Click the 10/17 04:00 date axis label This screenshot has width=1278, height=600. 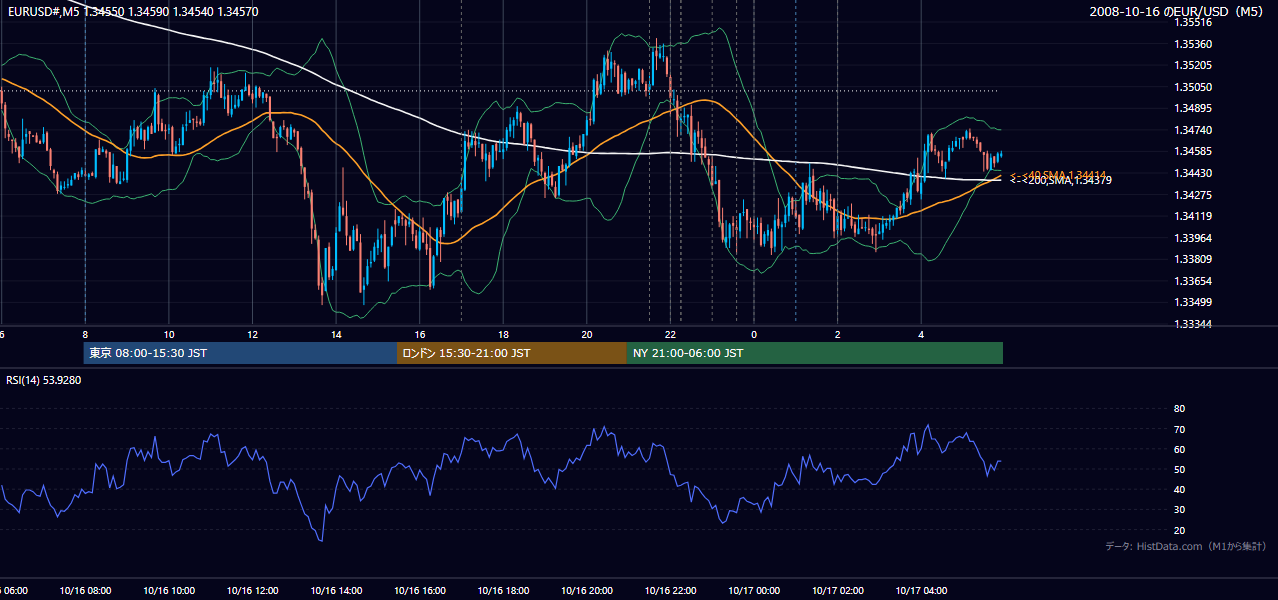point(921,591)
